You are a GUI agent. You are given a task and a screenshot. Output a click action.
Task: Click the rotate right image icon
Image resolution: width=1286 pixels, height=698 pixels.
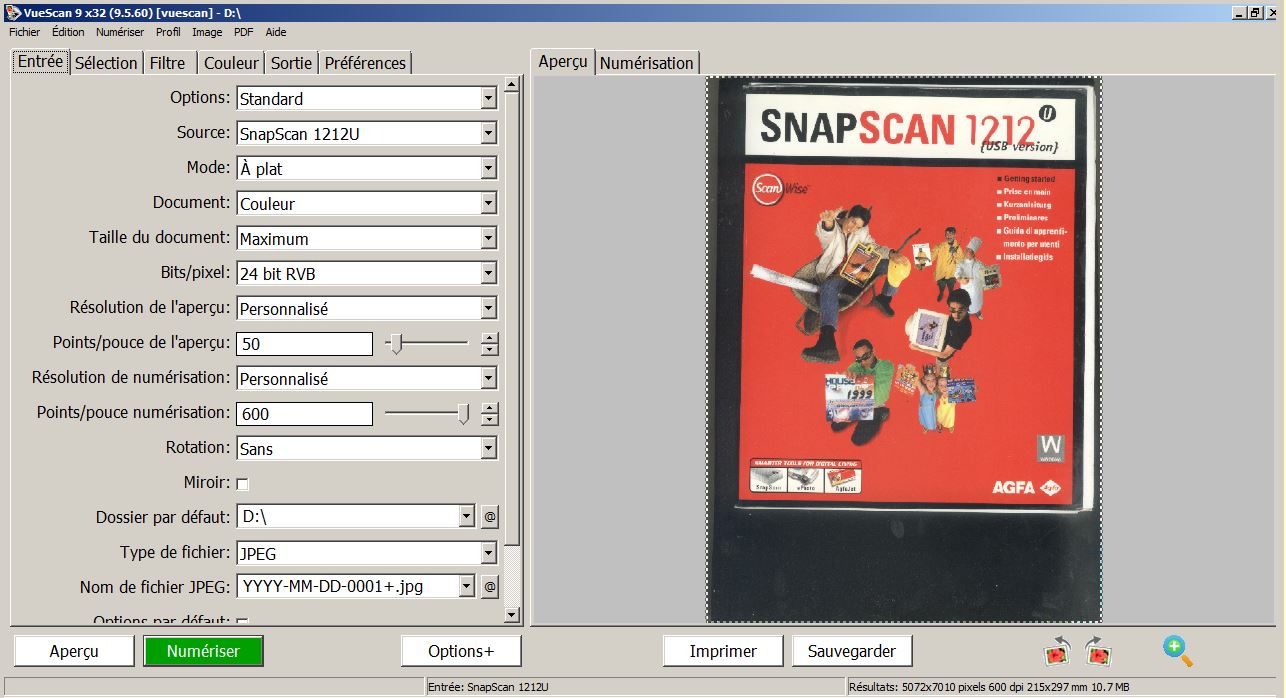[1098, 651]
